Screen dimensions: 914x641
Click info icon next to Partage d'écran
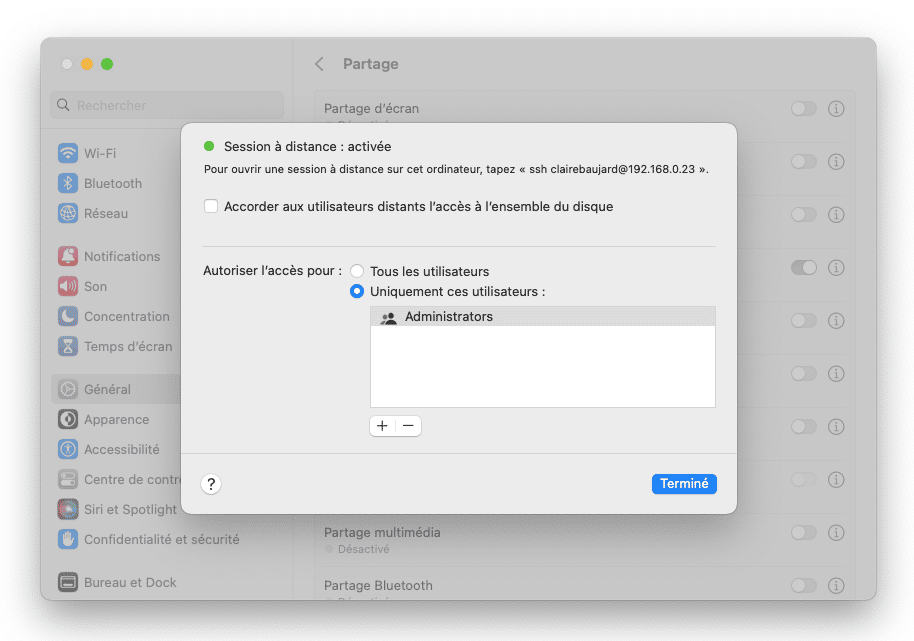click(836, 108)
